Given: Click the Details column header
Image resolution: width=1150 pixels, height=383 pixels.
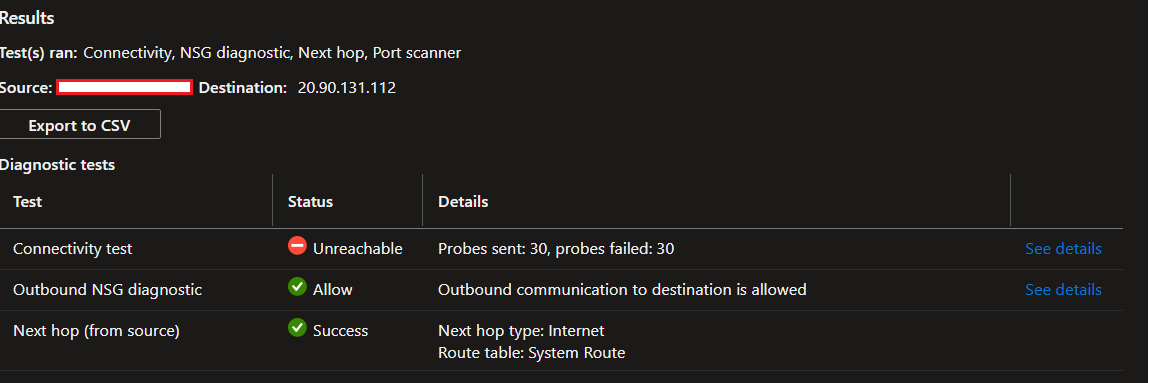Looking at the screenshot, I should [463, 202].
